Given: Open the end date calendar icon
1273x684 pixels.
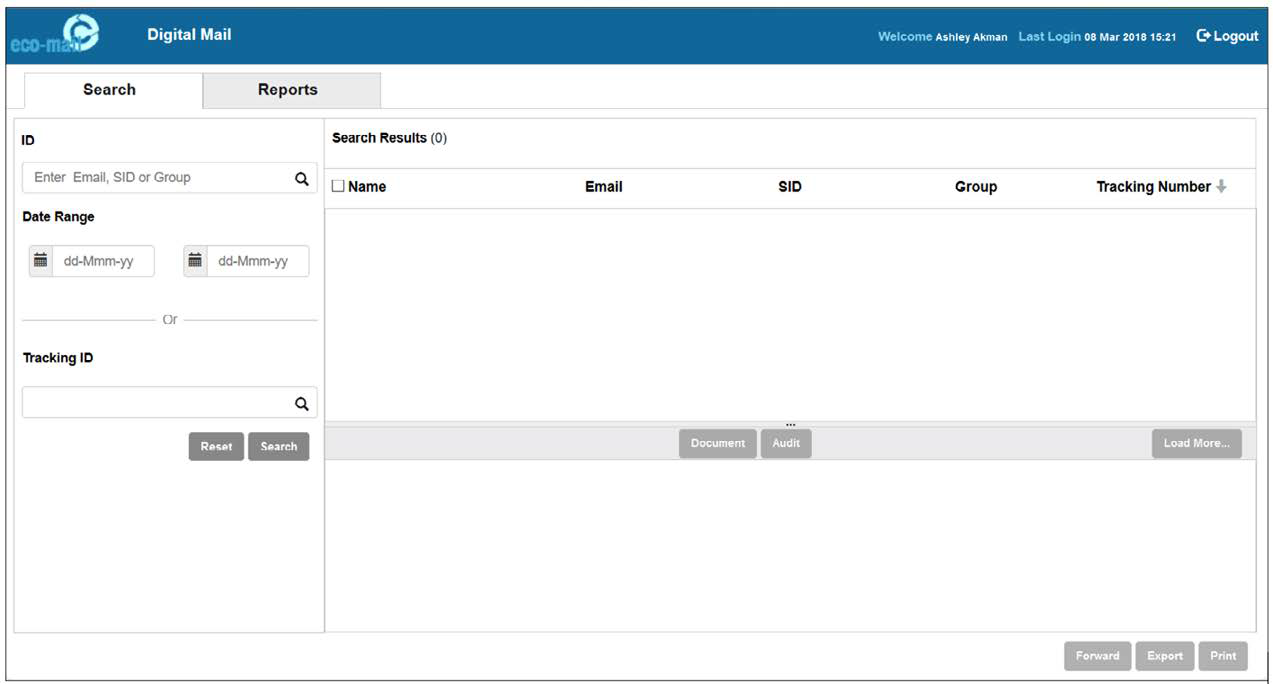Looking at the screenshot, I should pos(196,261).
